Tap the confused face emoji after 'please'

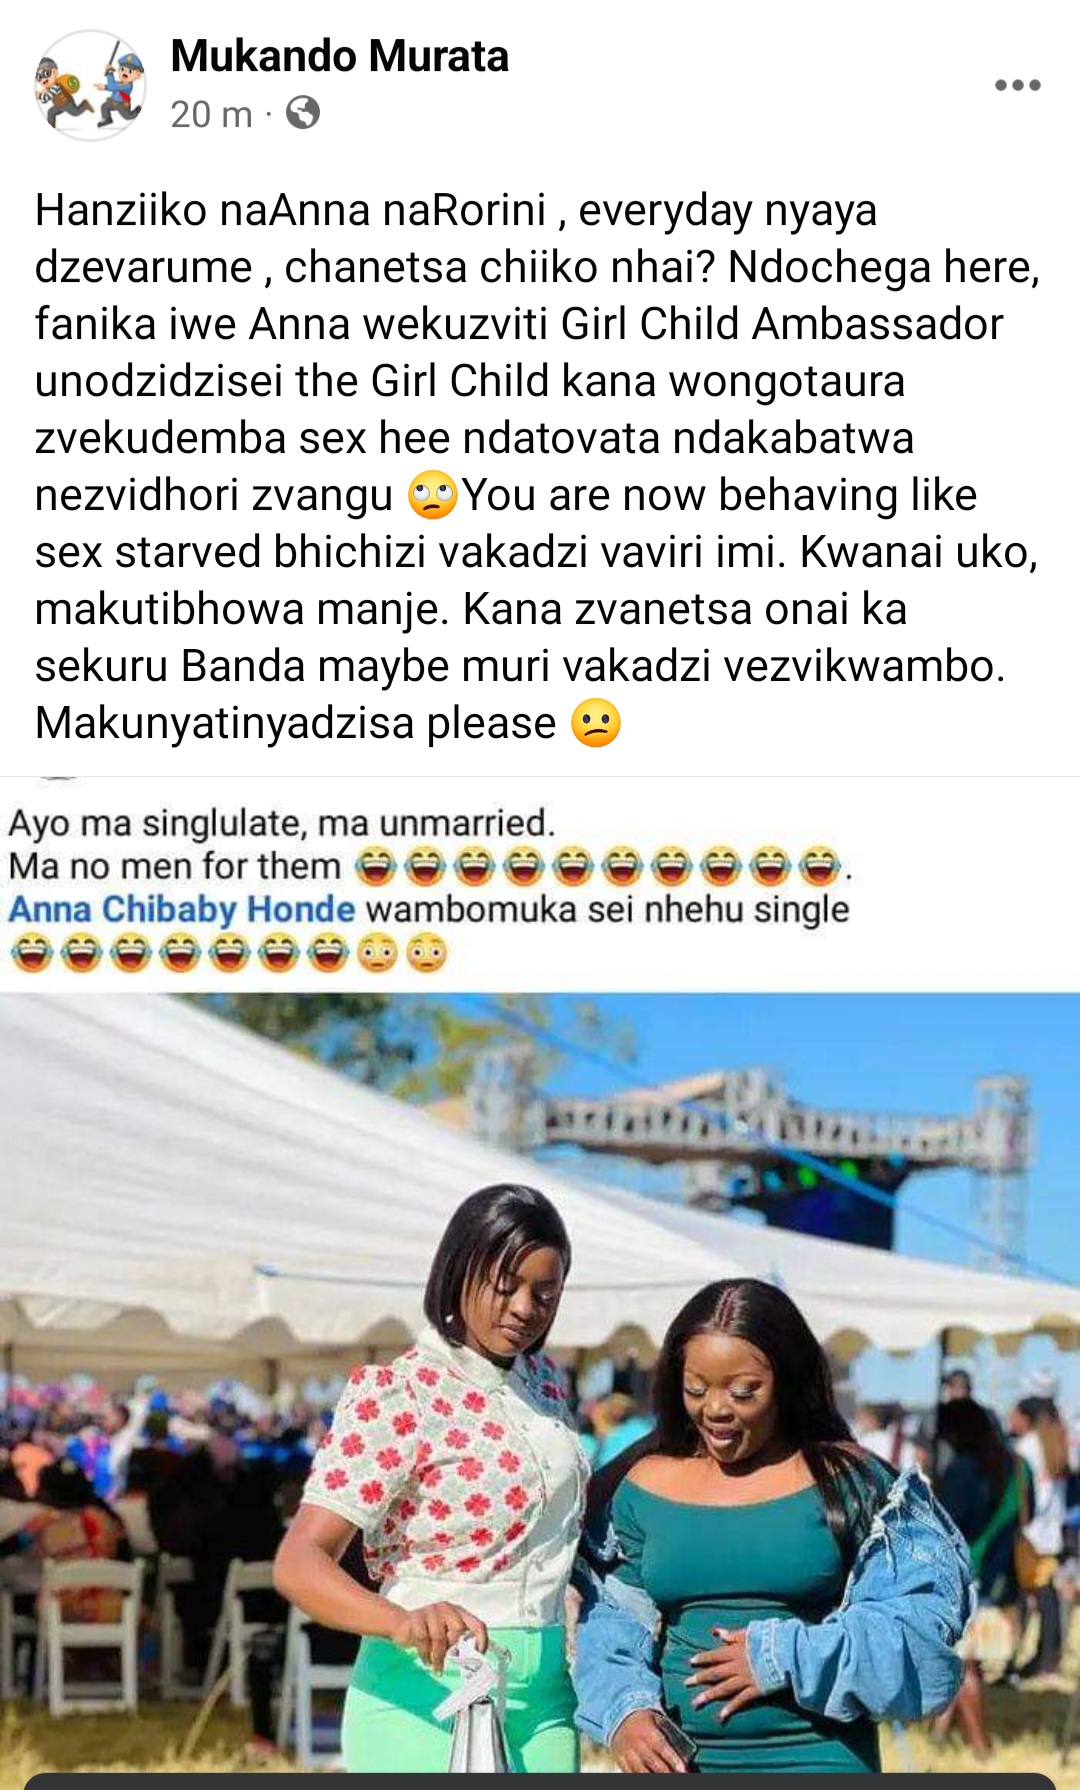[x=596, y=723]
